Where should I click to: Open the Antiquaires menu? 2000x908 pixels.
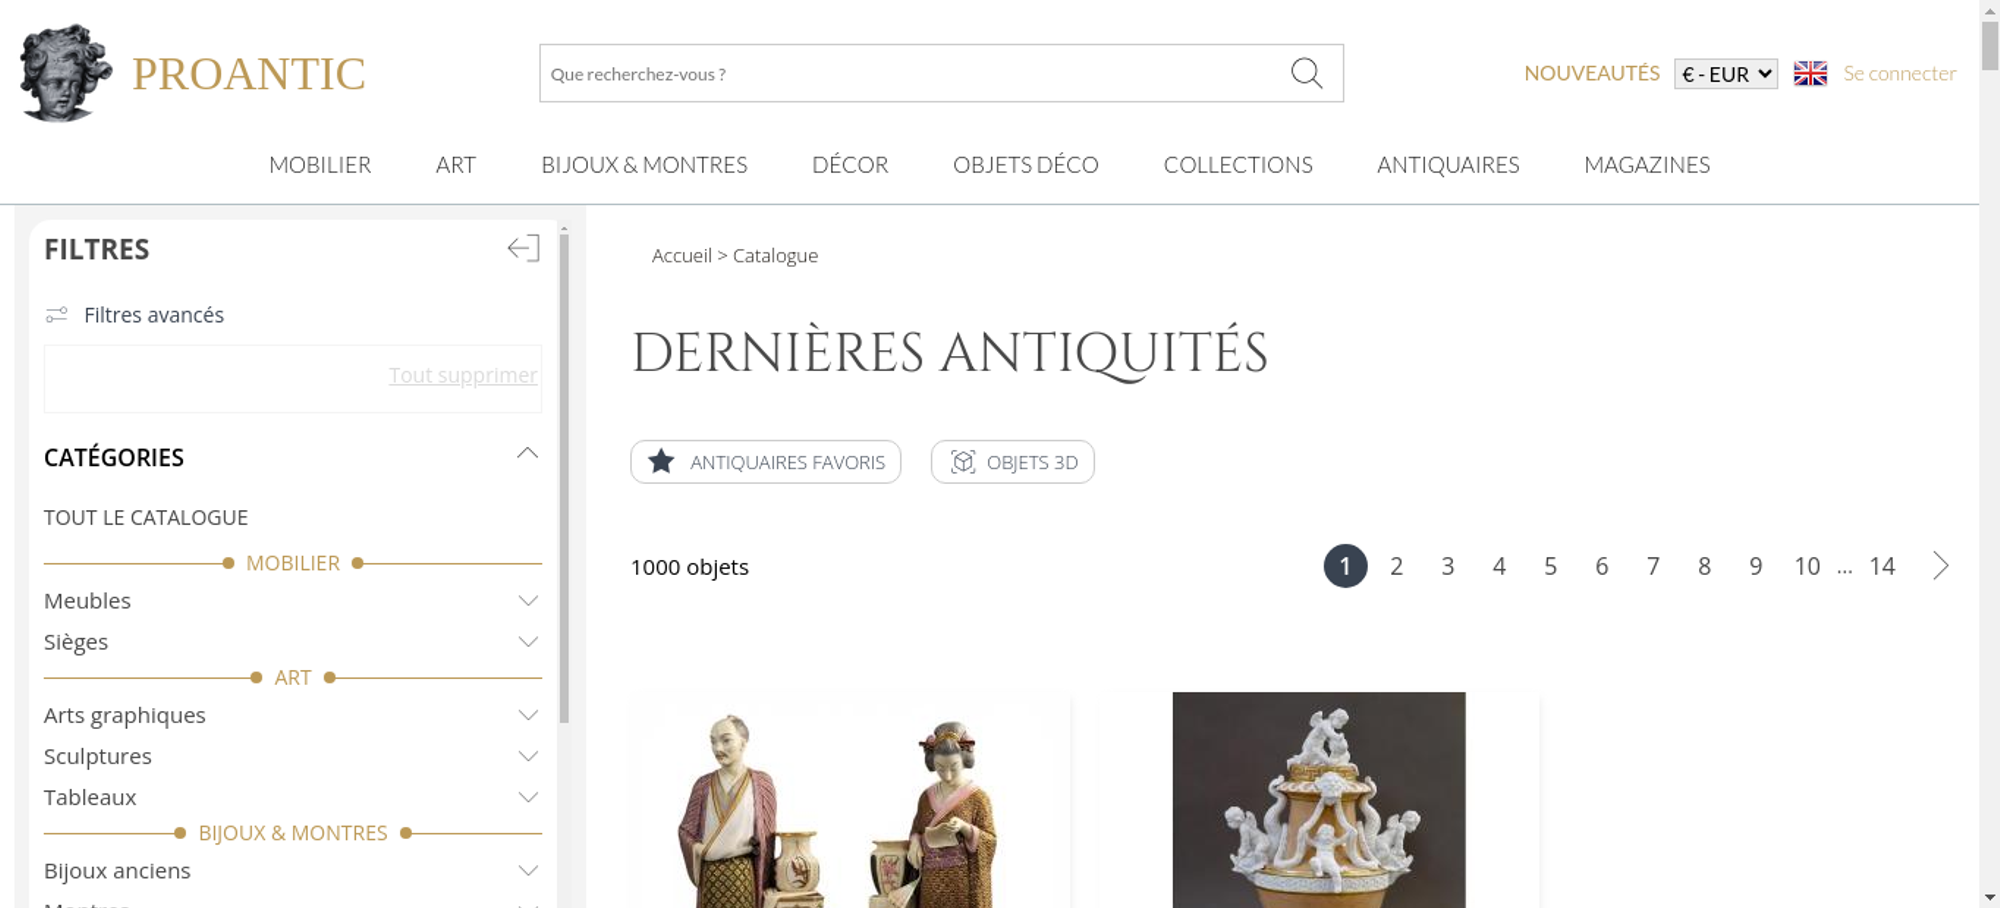(1448, 165)
